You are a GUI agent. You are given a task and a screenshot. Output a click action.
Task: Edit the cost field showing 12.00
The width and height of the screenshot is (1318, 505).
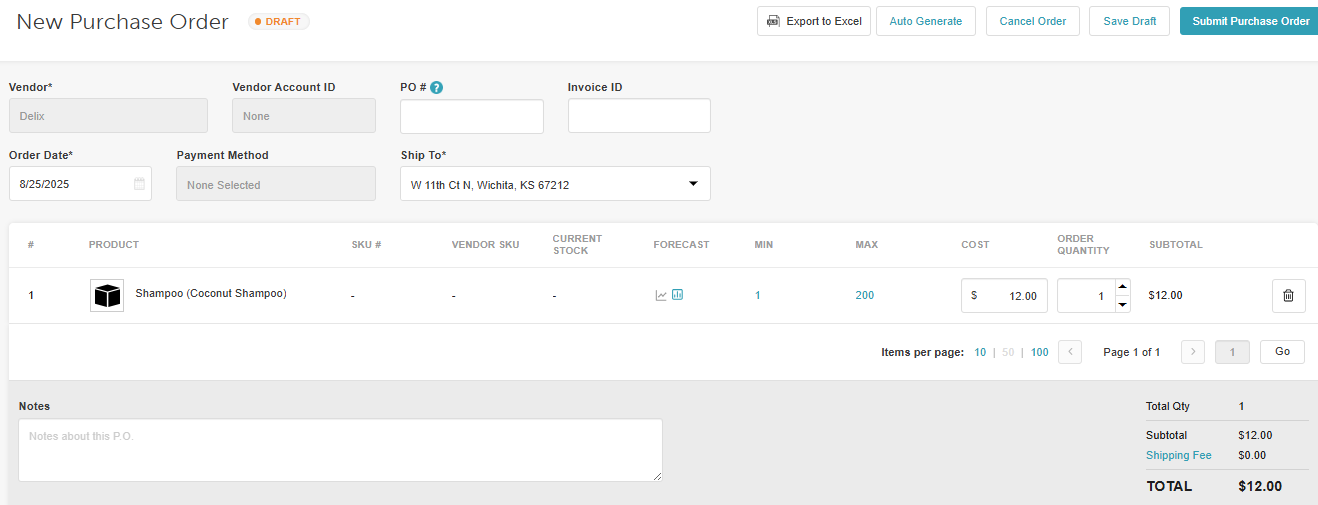[x=1004, y=296]
